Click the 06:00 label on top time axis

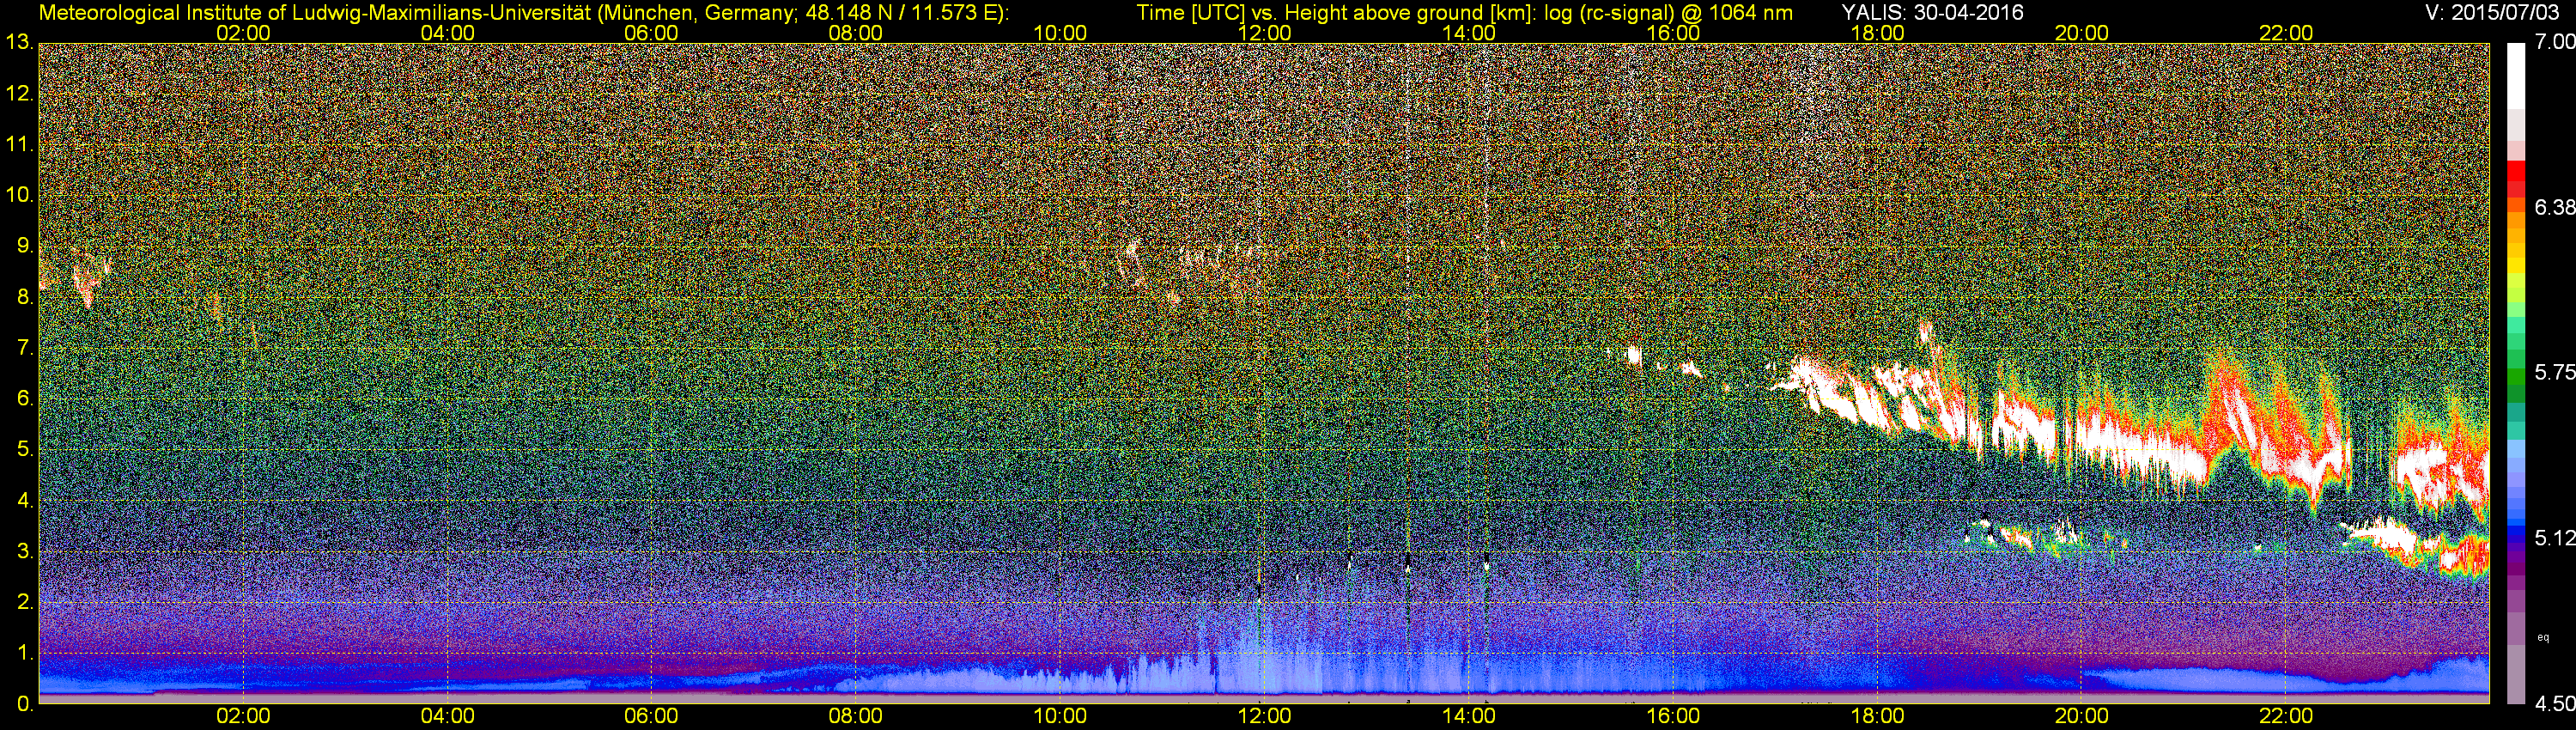click(651, 33)
